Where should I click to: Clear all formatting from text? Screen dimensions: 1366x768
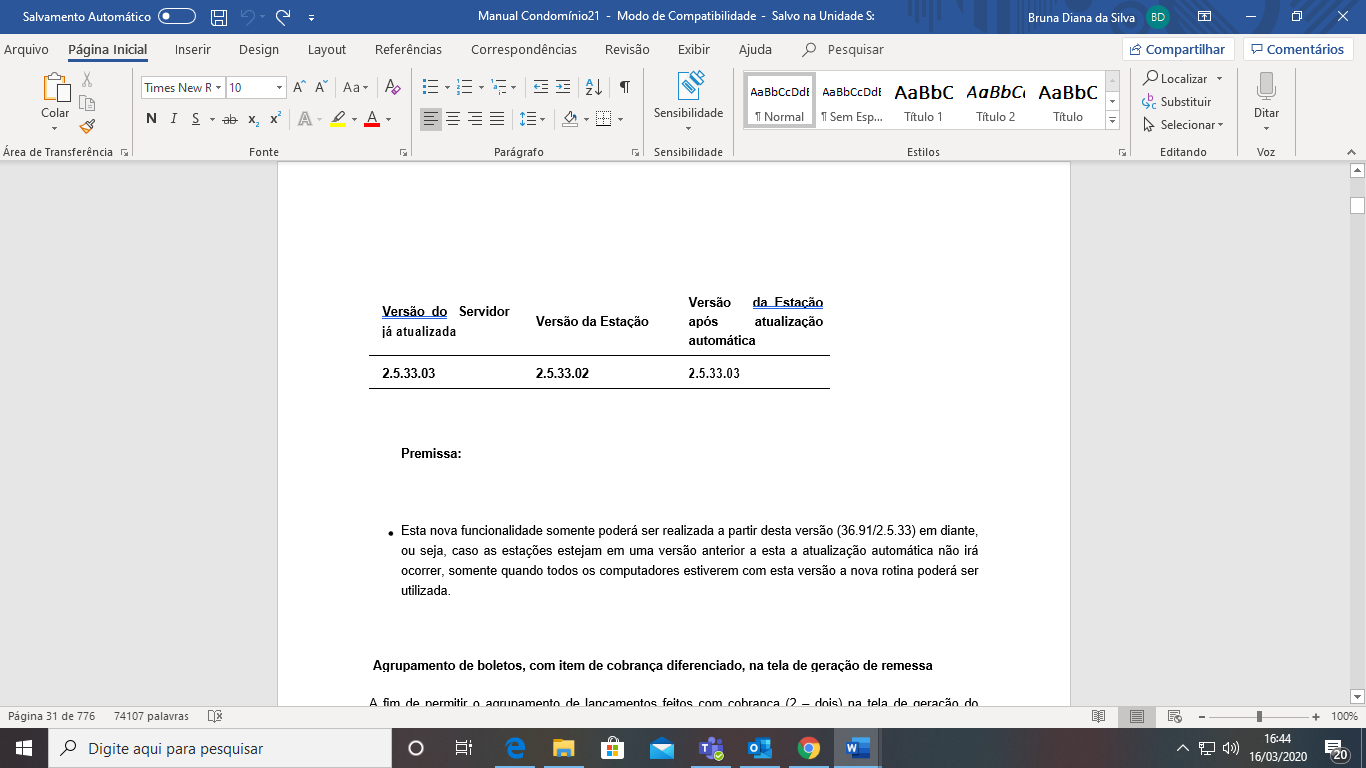[393, 88]
